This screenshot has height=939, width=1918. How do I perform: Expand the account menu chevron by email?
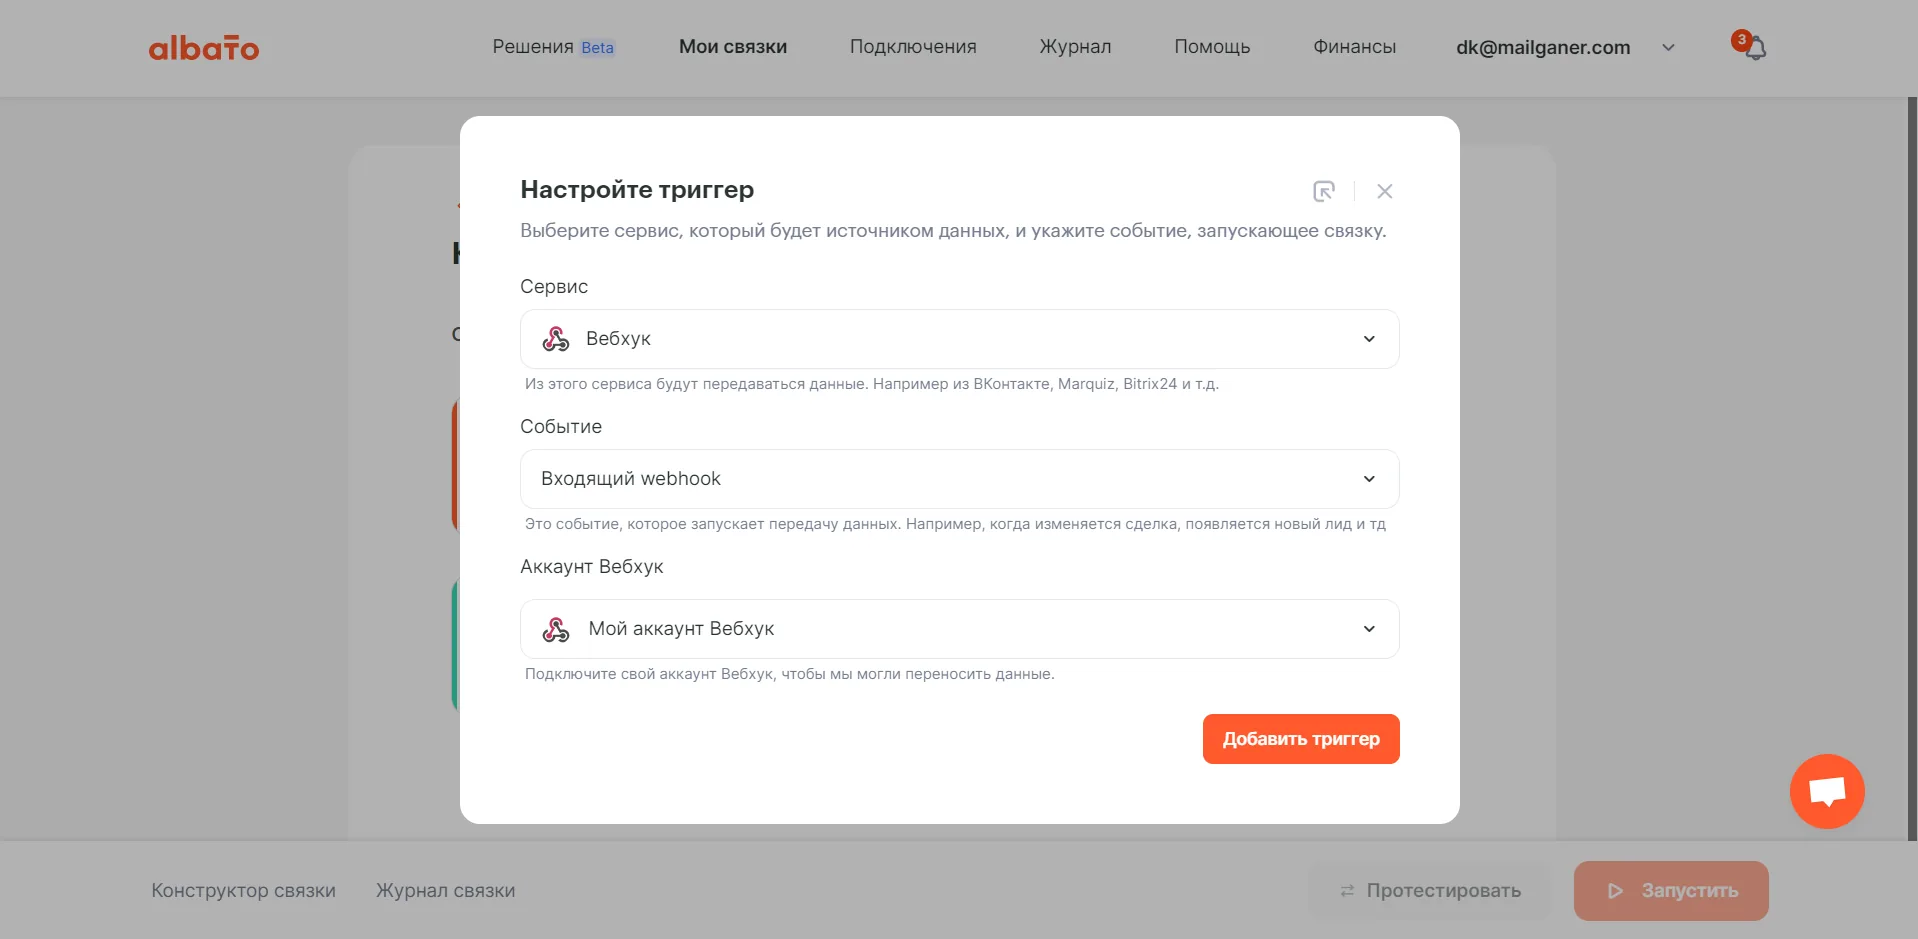1668,47
